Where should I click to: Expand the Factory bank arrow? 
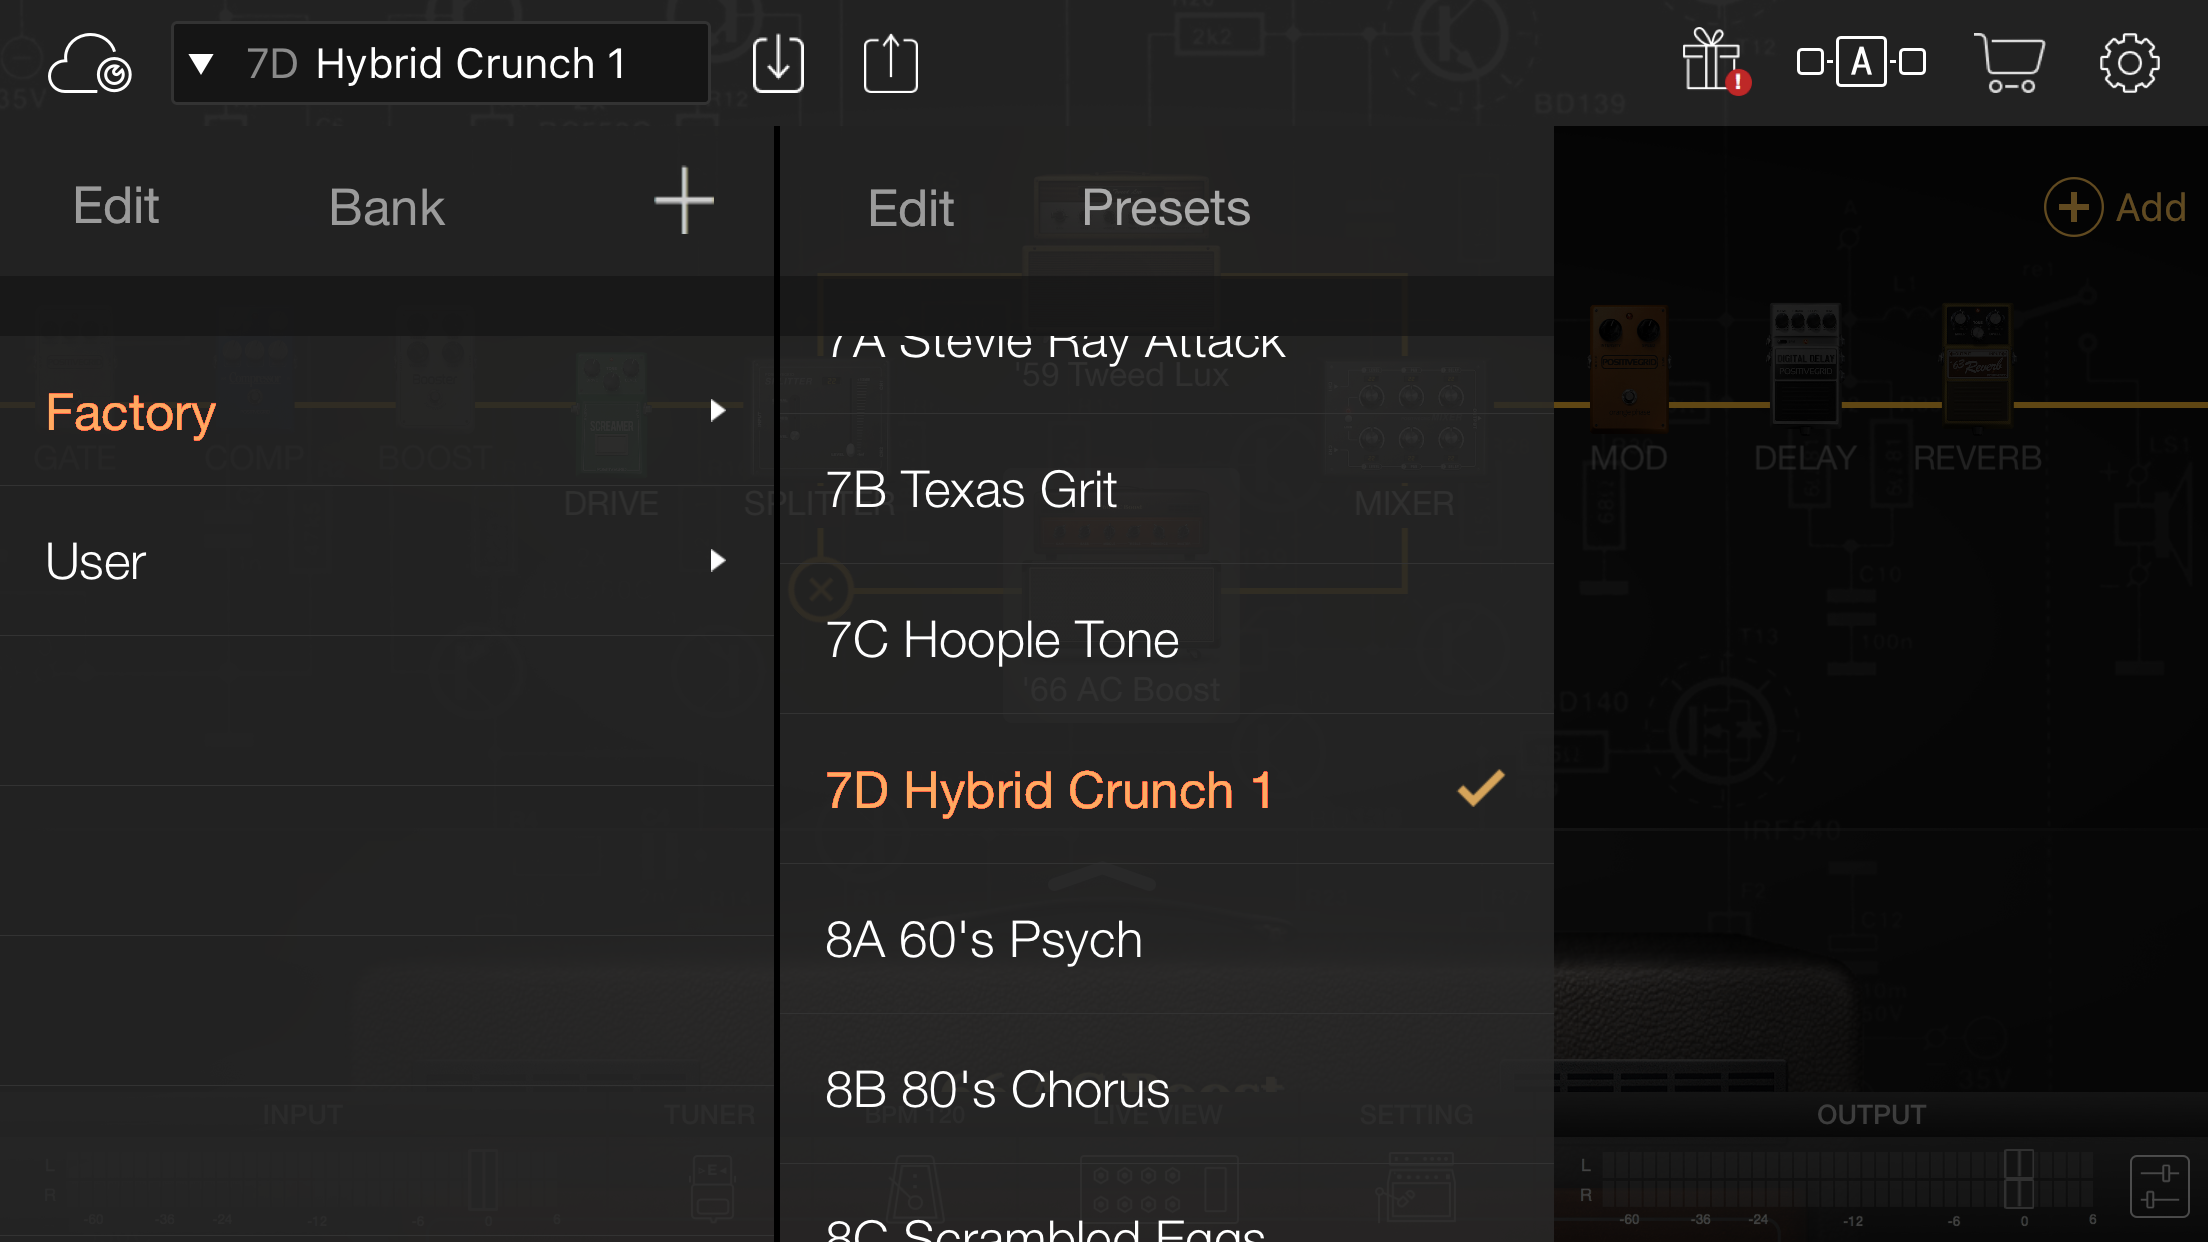click(x=717, y=411)
